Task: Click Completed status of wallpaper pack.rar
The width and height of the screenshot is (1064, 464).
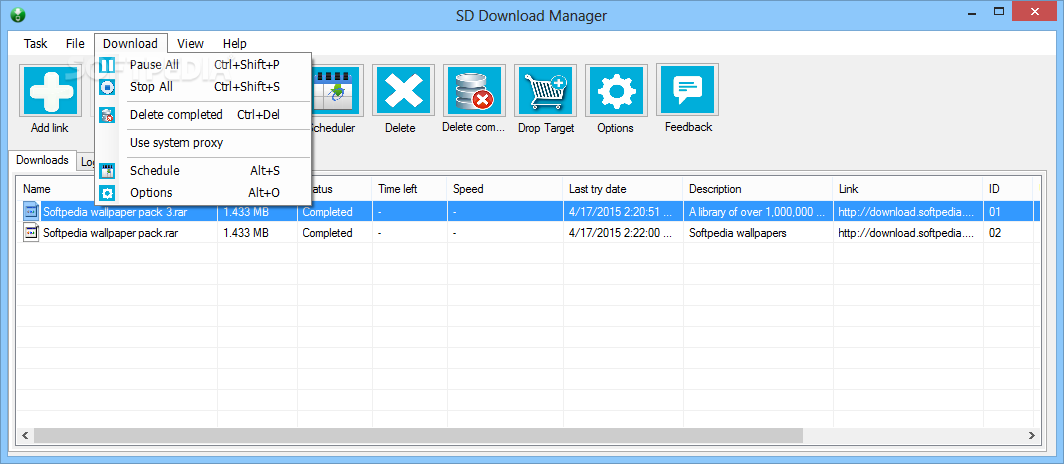Action: coord(327,233)
